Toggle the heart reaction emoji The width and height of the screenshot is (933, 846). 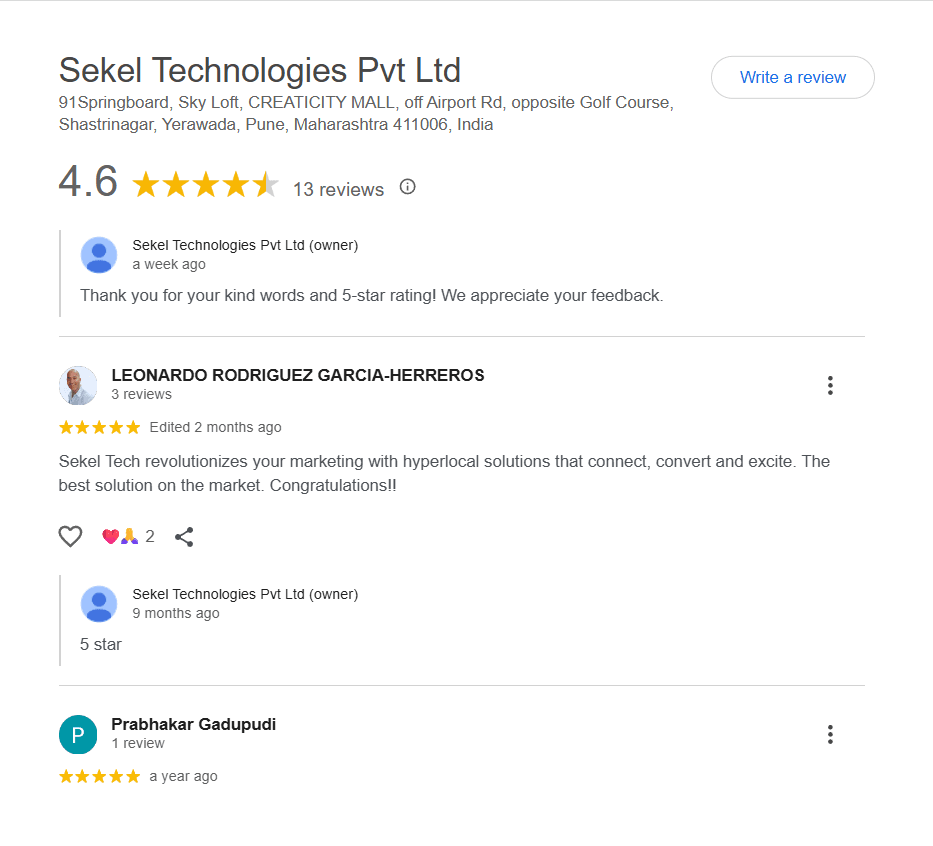coord(112,536)
